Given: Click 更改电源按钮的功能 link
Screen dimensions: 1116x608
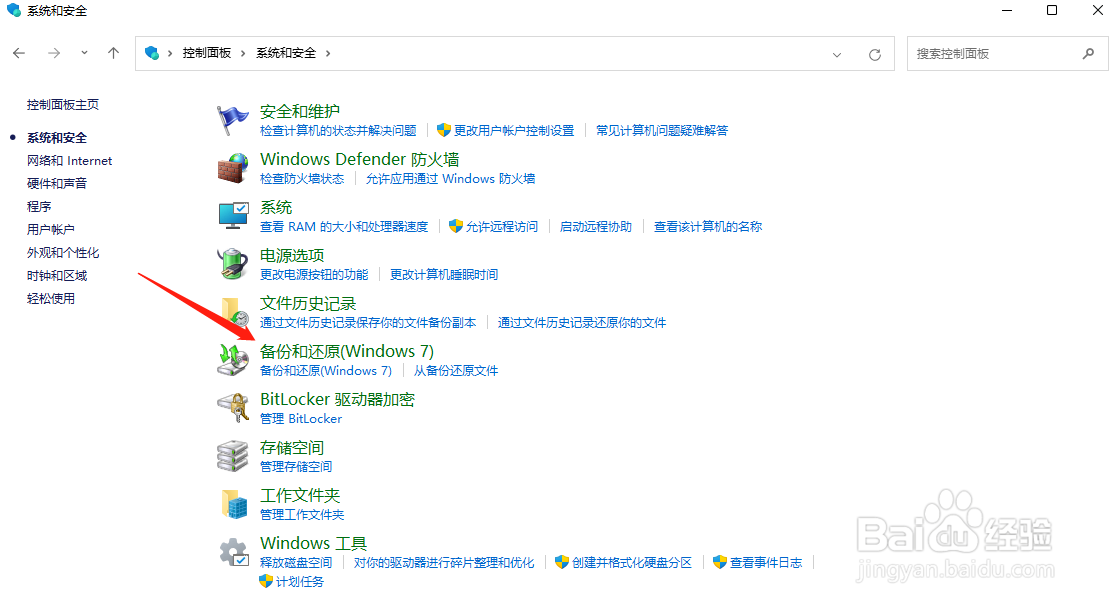Looking at the screenshot, I should point(314,275).
